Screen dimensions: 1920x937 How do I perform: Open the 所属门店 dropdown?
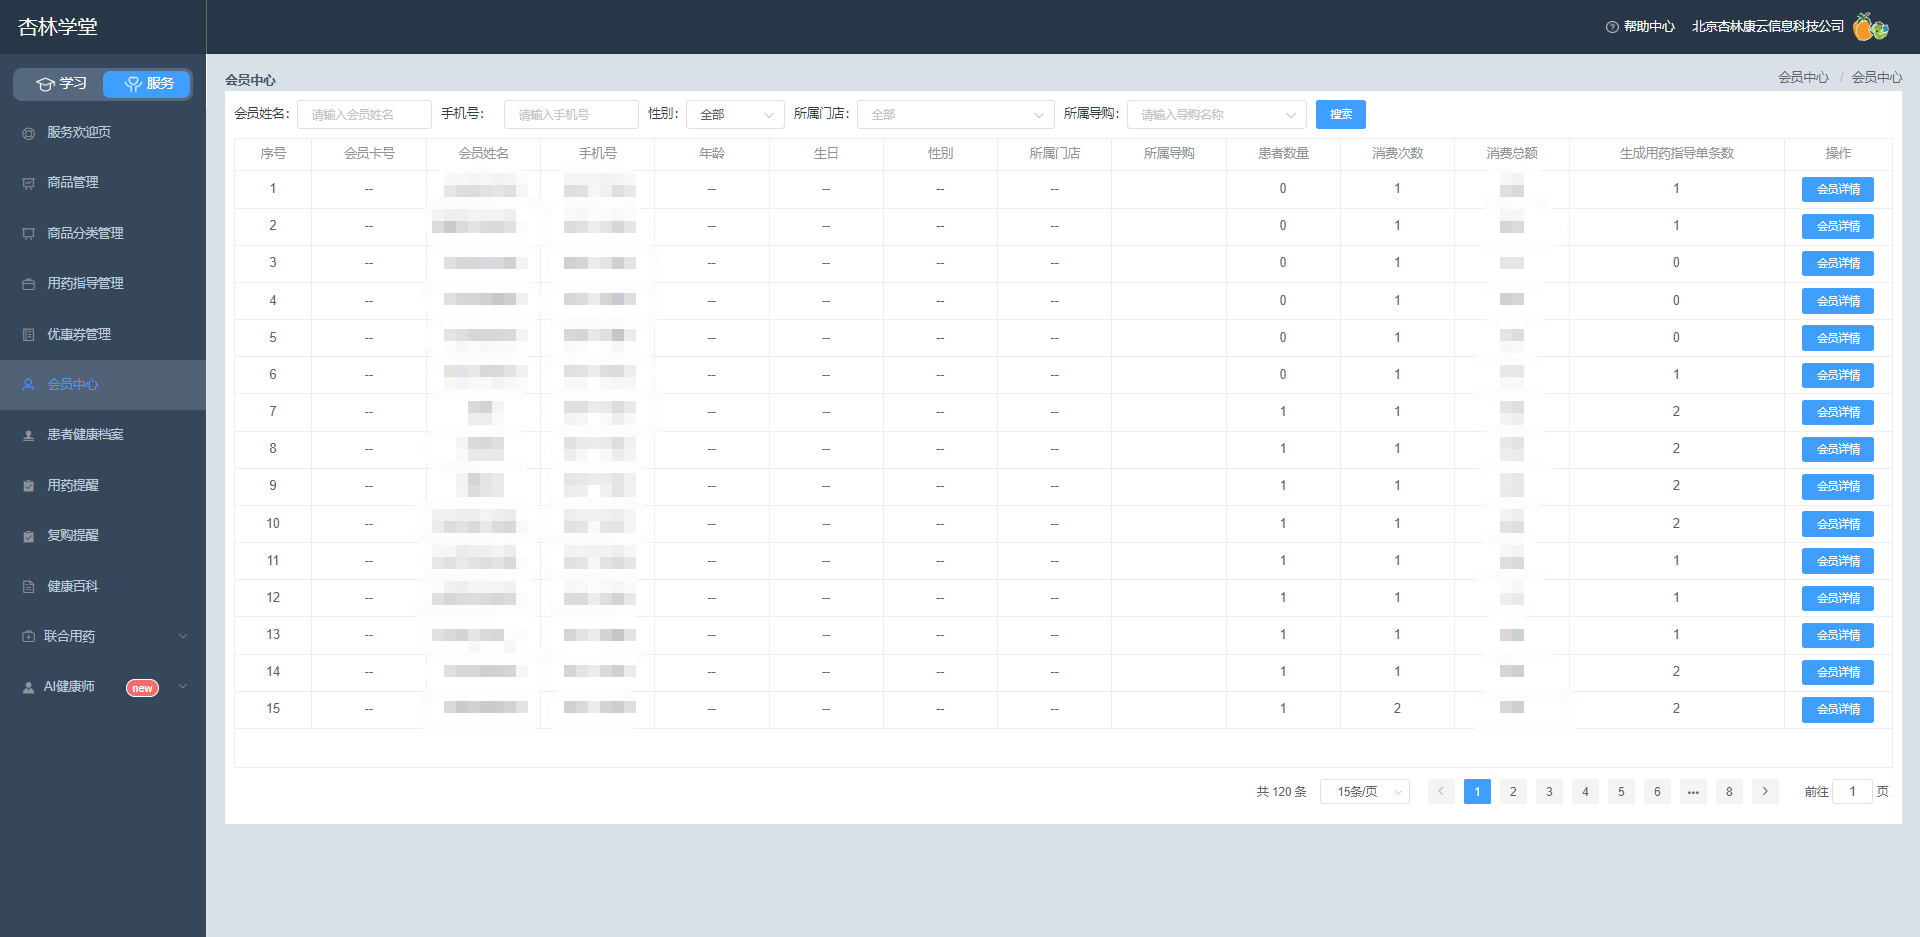tap(955, 115)
